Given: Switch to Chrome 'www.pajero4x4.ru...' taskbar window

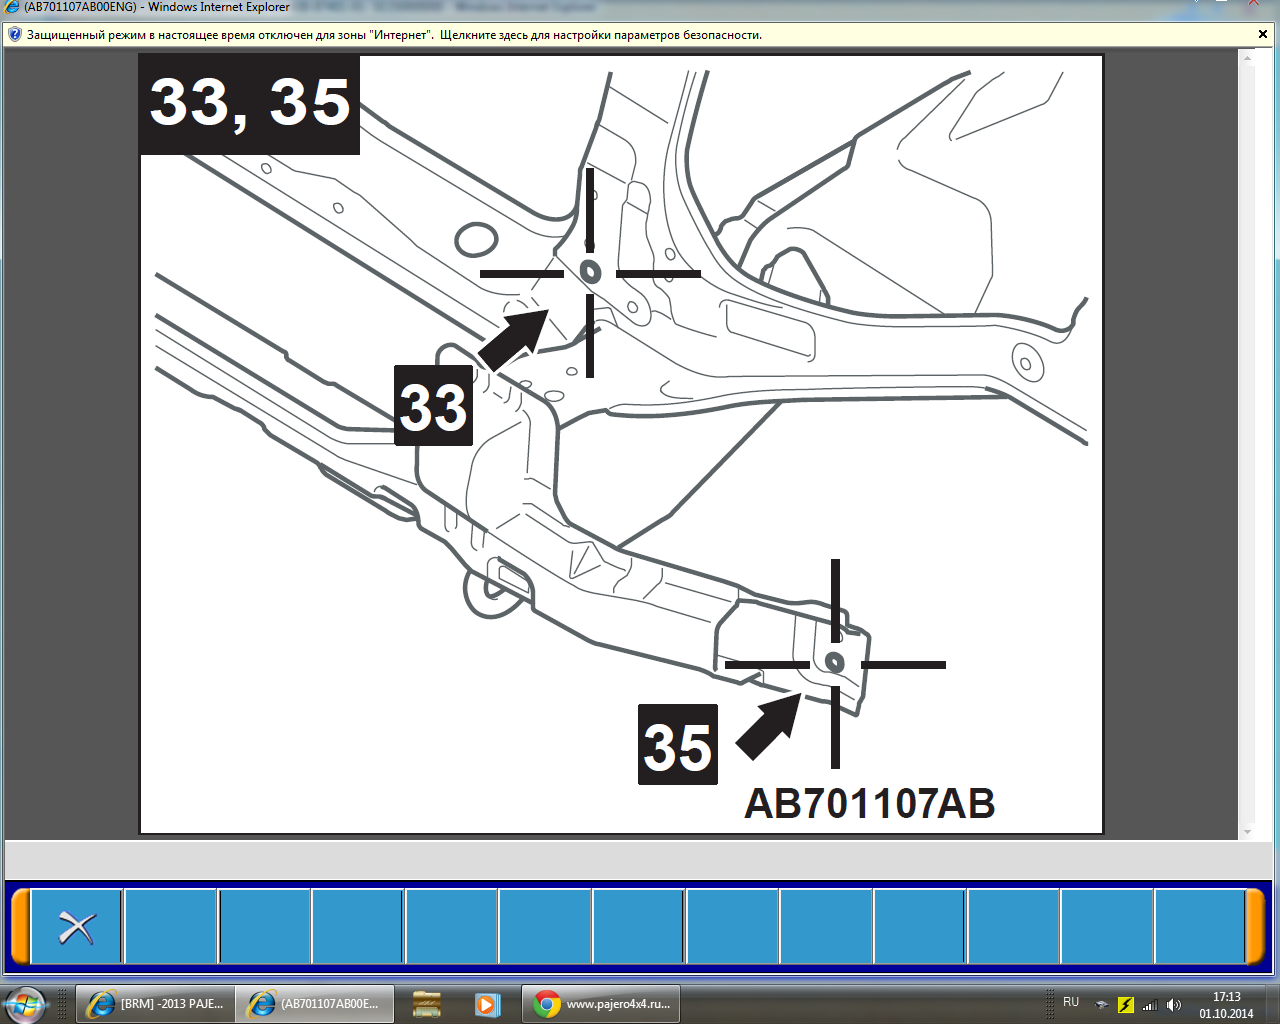Looking at the screenshot, I should point(601,1004).
